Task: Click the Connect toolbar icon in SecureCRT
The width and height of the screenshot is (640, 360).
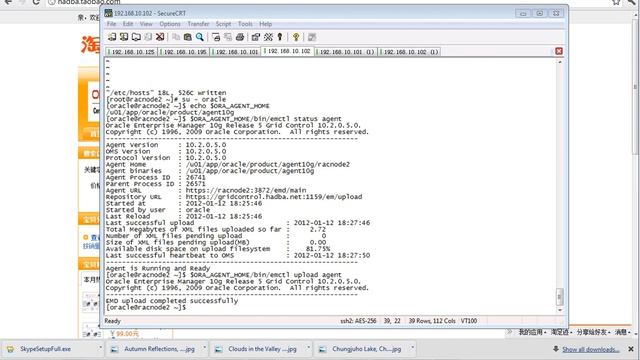Action: [111, 37]
